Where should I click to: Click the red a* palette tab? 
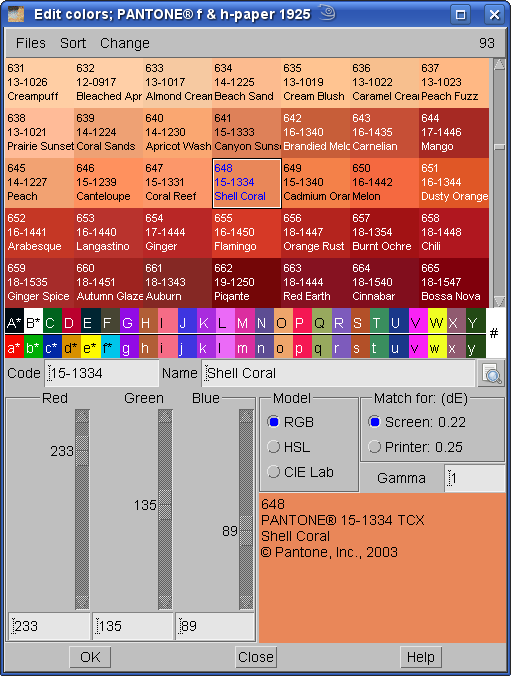(x=14, y=346)
